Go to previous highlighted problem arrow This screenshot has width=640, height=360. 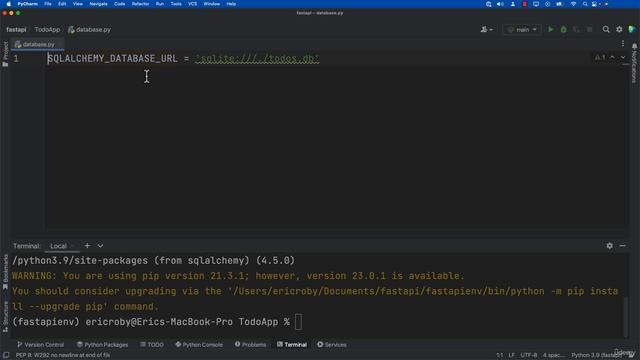(612, 58)
